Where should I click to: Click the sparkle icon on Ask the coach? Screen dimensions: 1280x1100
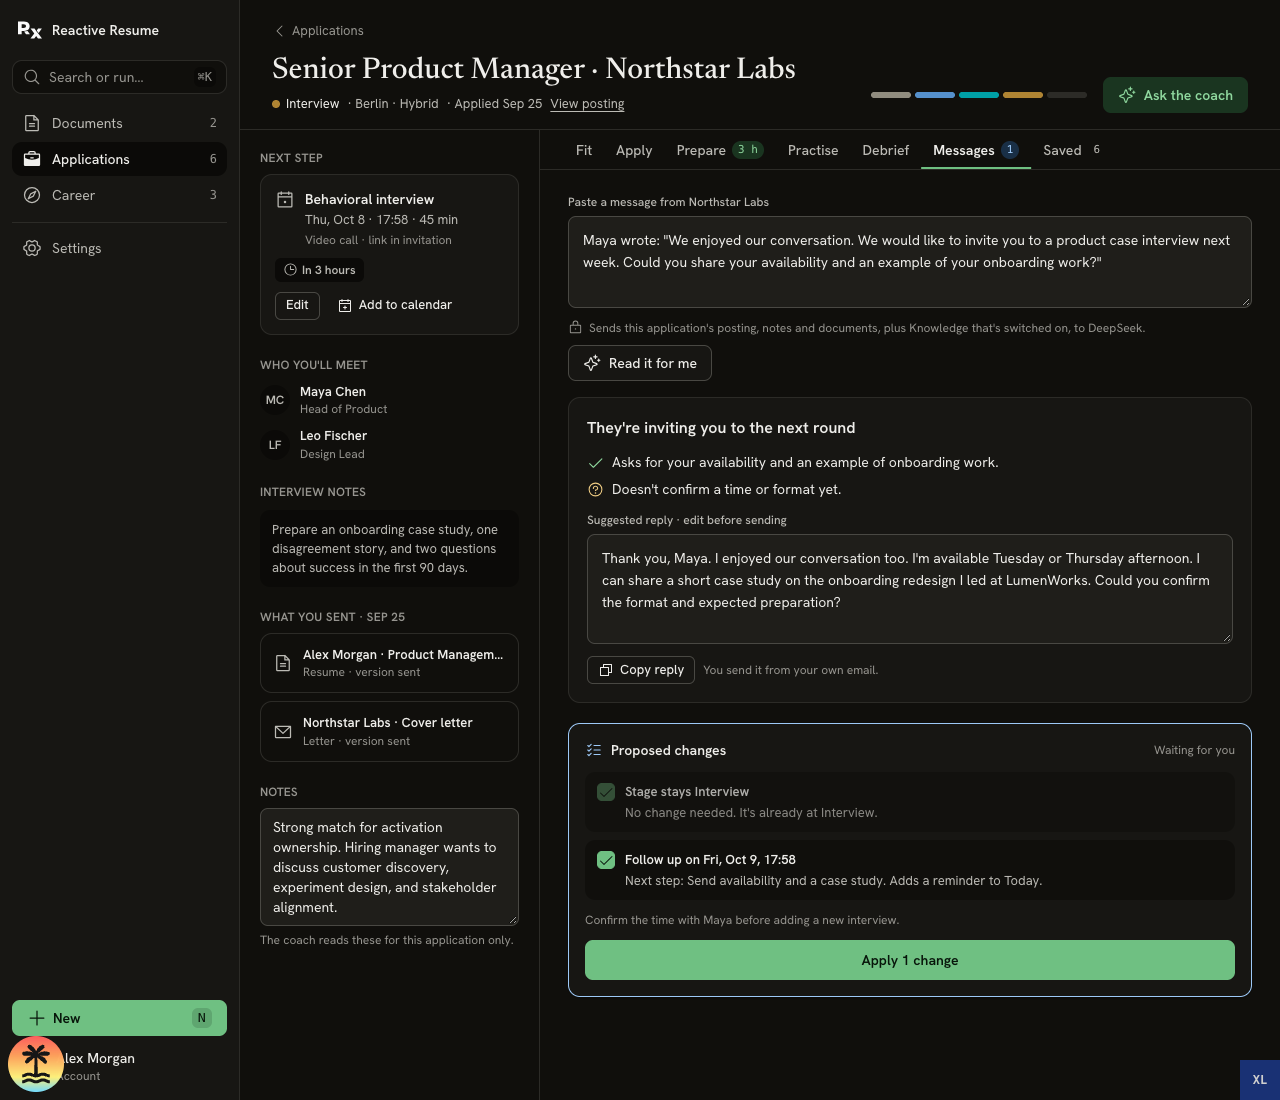click(1127, 95)
